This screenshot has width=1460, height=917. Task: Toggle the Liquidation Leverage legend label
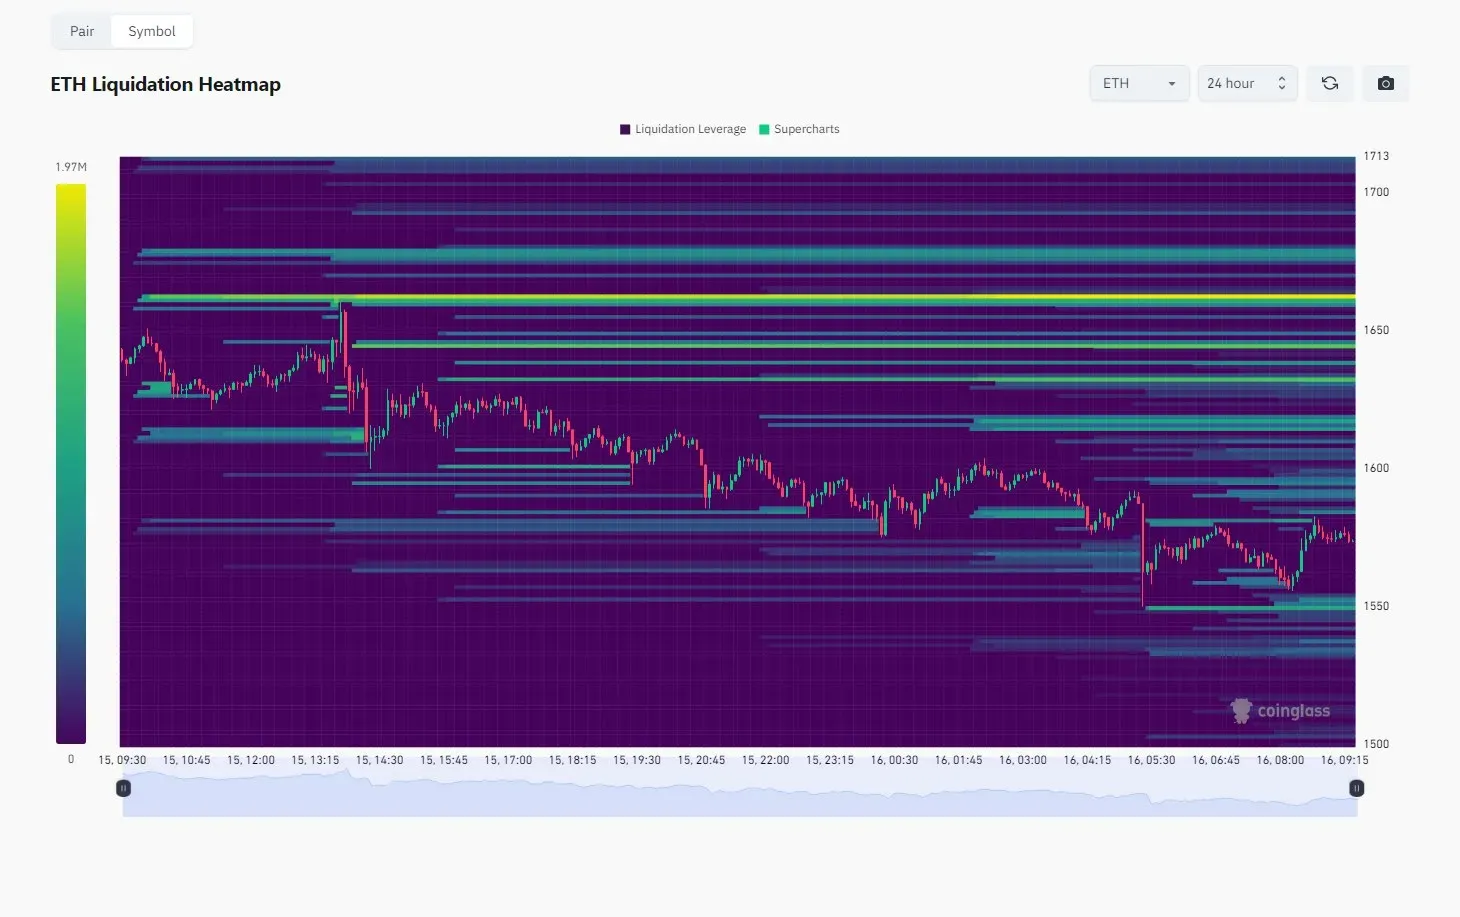point(690,130)
